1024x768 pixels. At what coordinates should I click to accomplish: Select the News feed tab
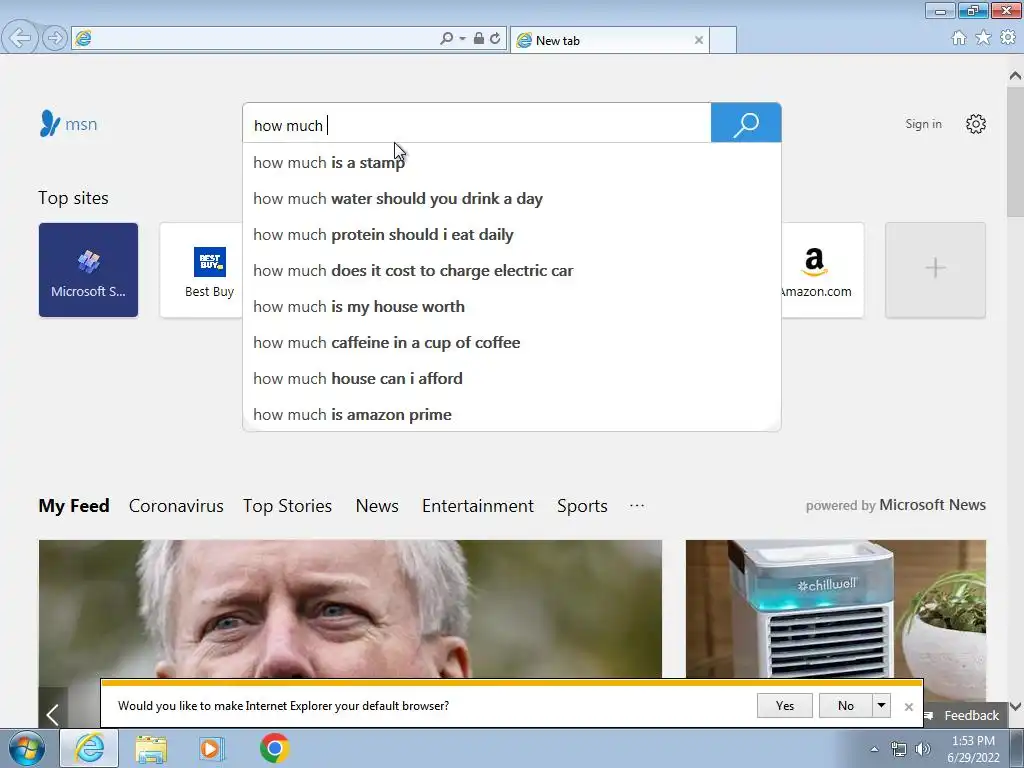coord(377,505)
